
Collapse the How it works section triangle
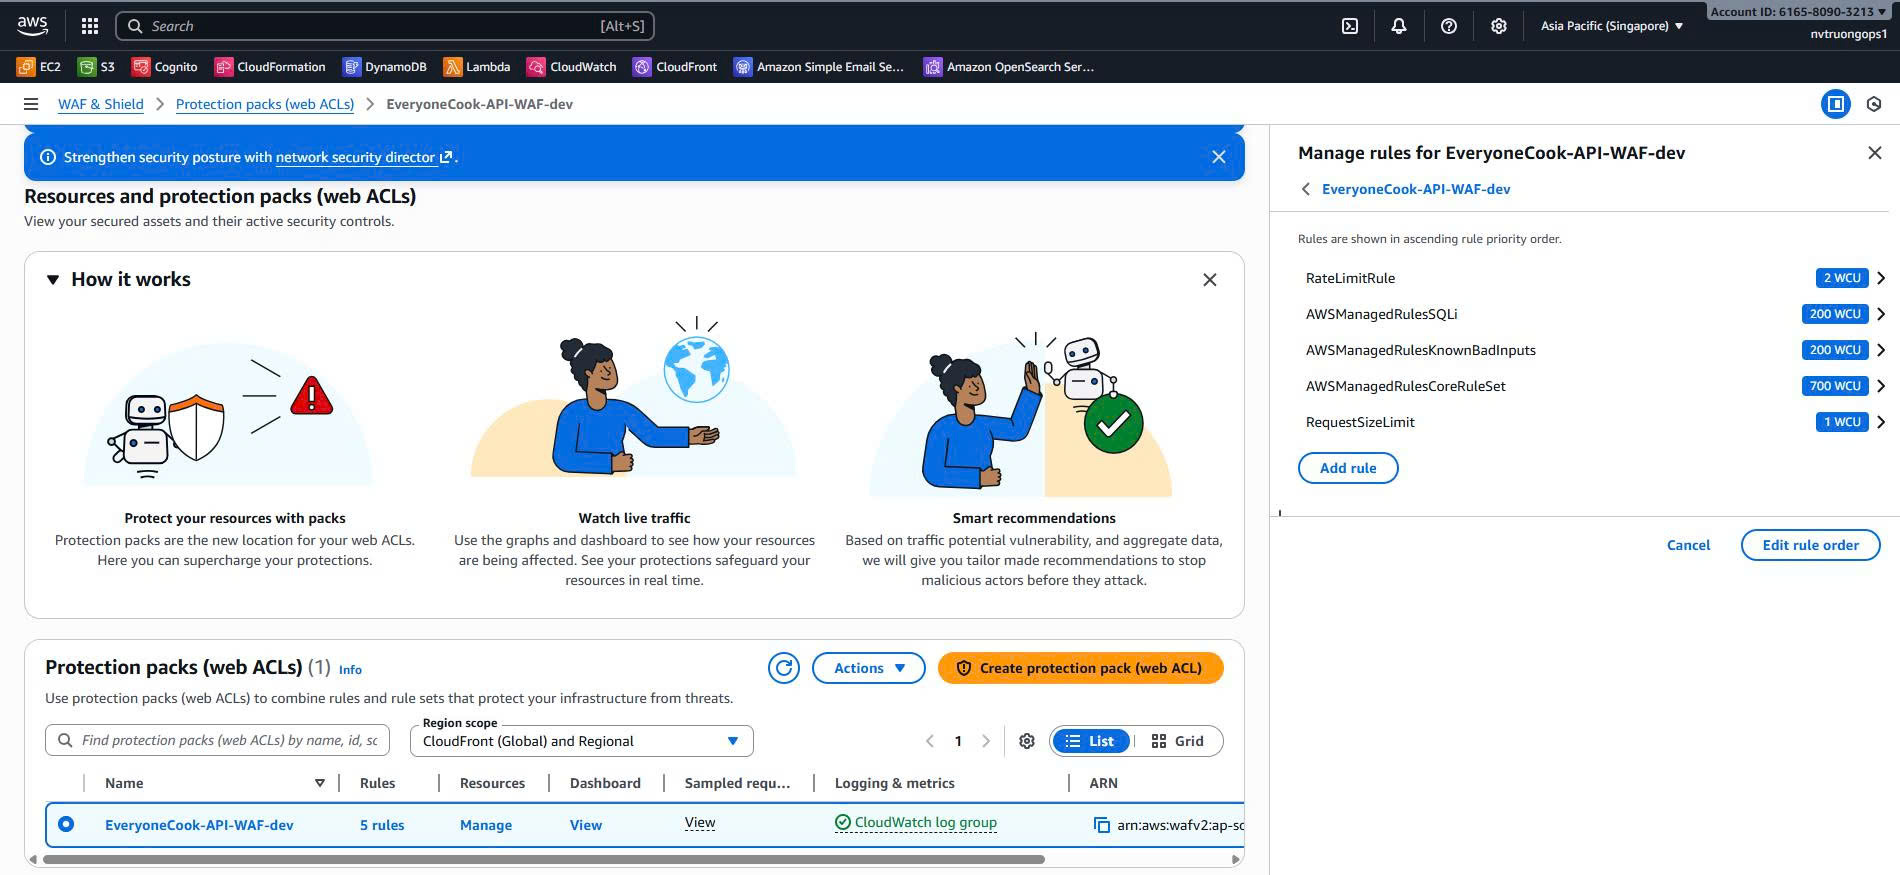click(53, 280)
